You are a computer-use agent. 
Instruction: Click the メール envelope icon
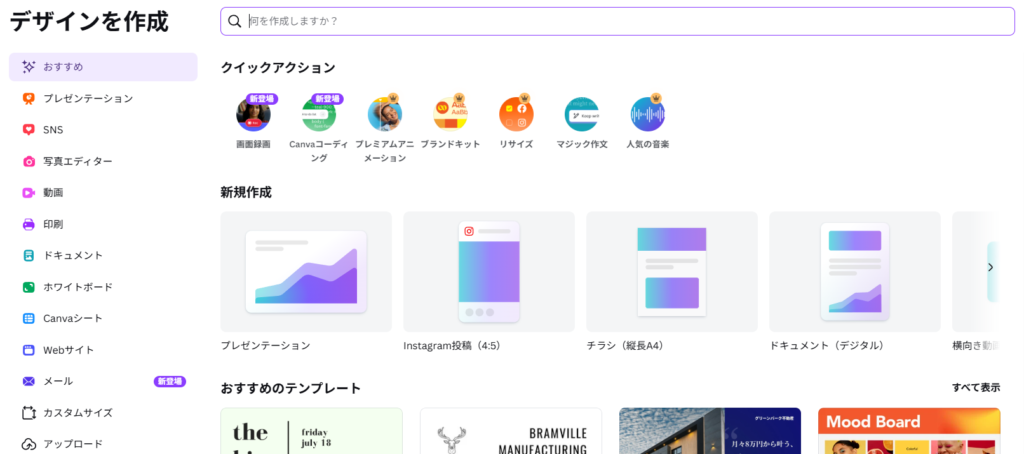[x=28, y=381]
